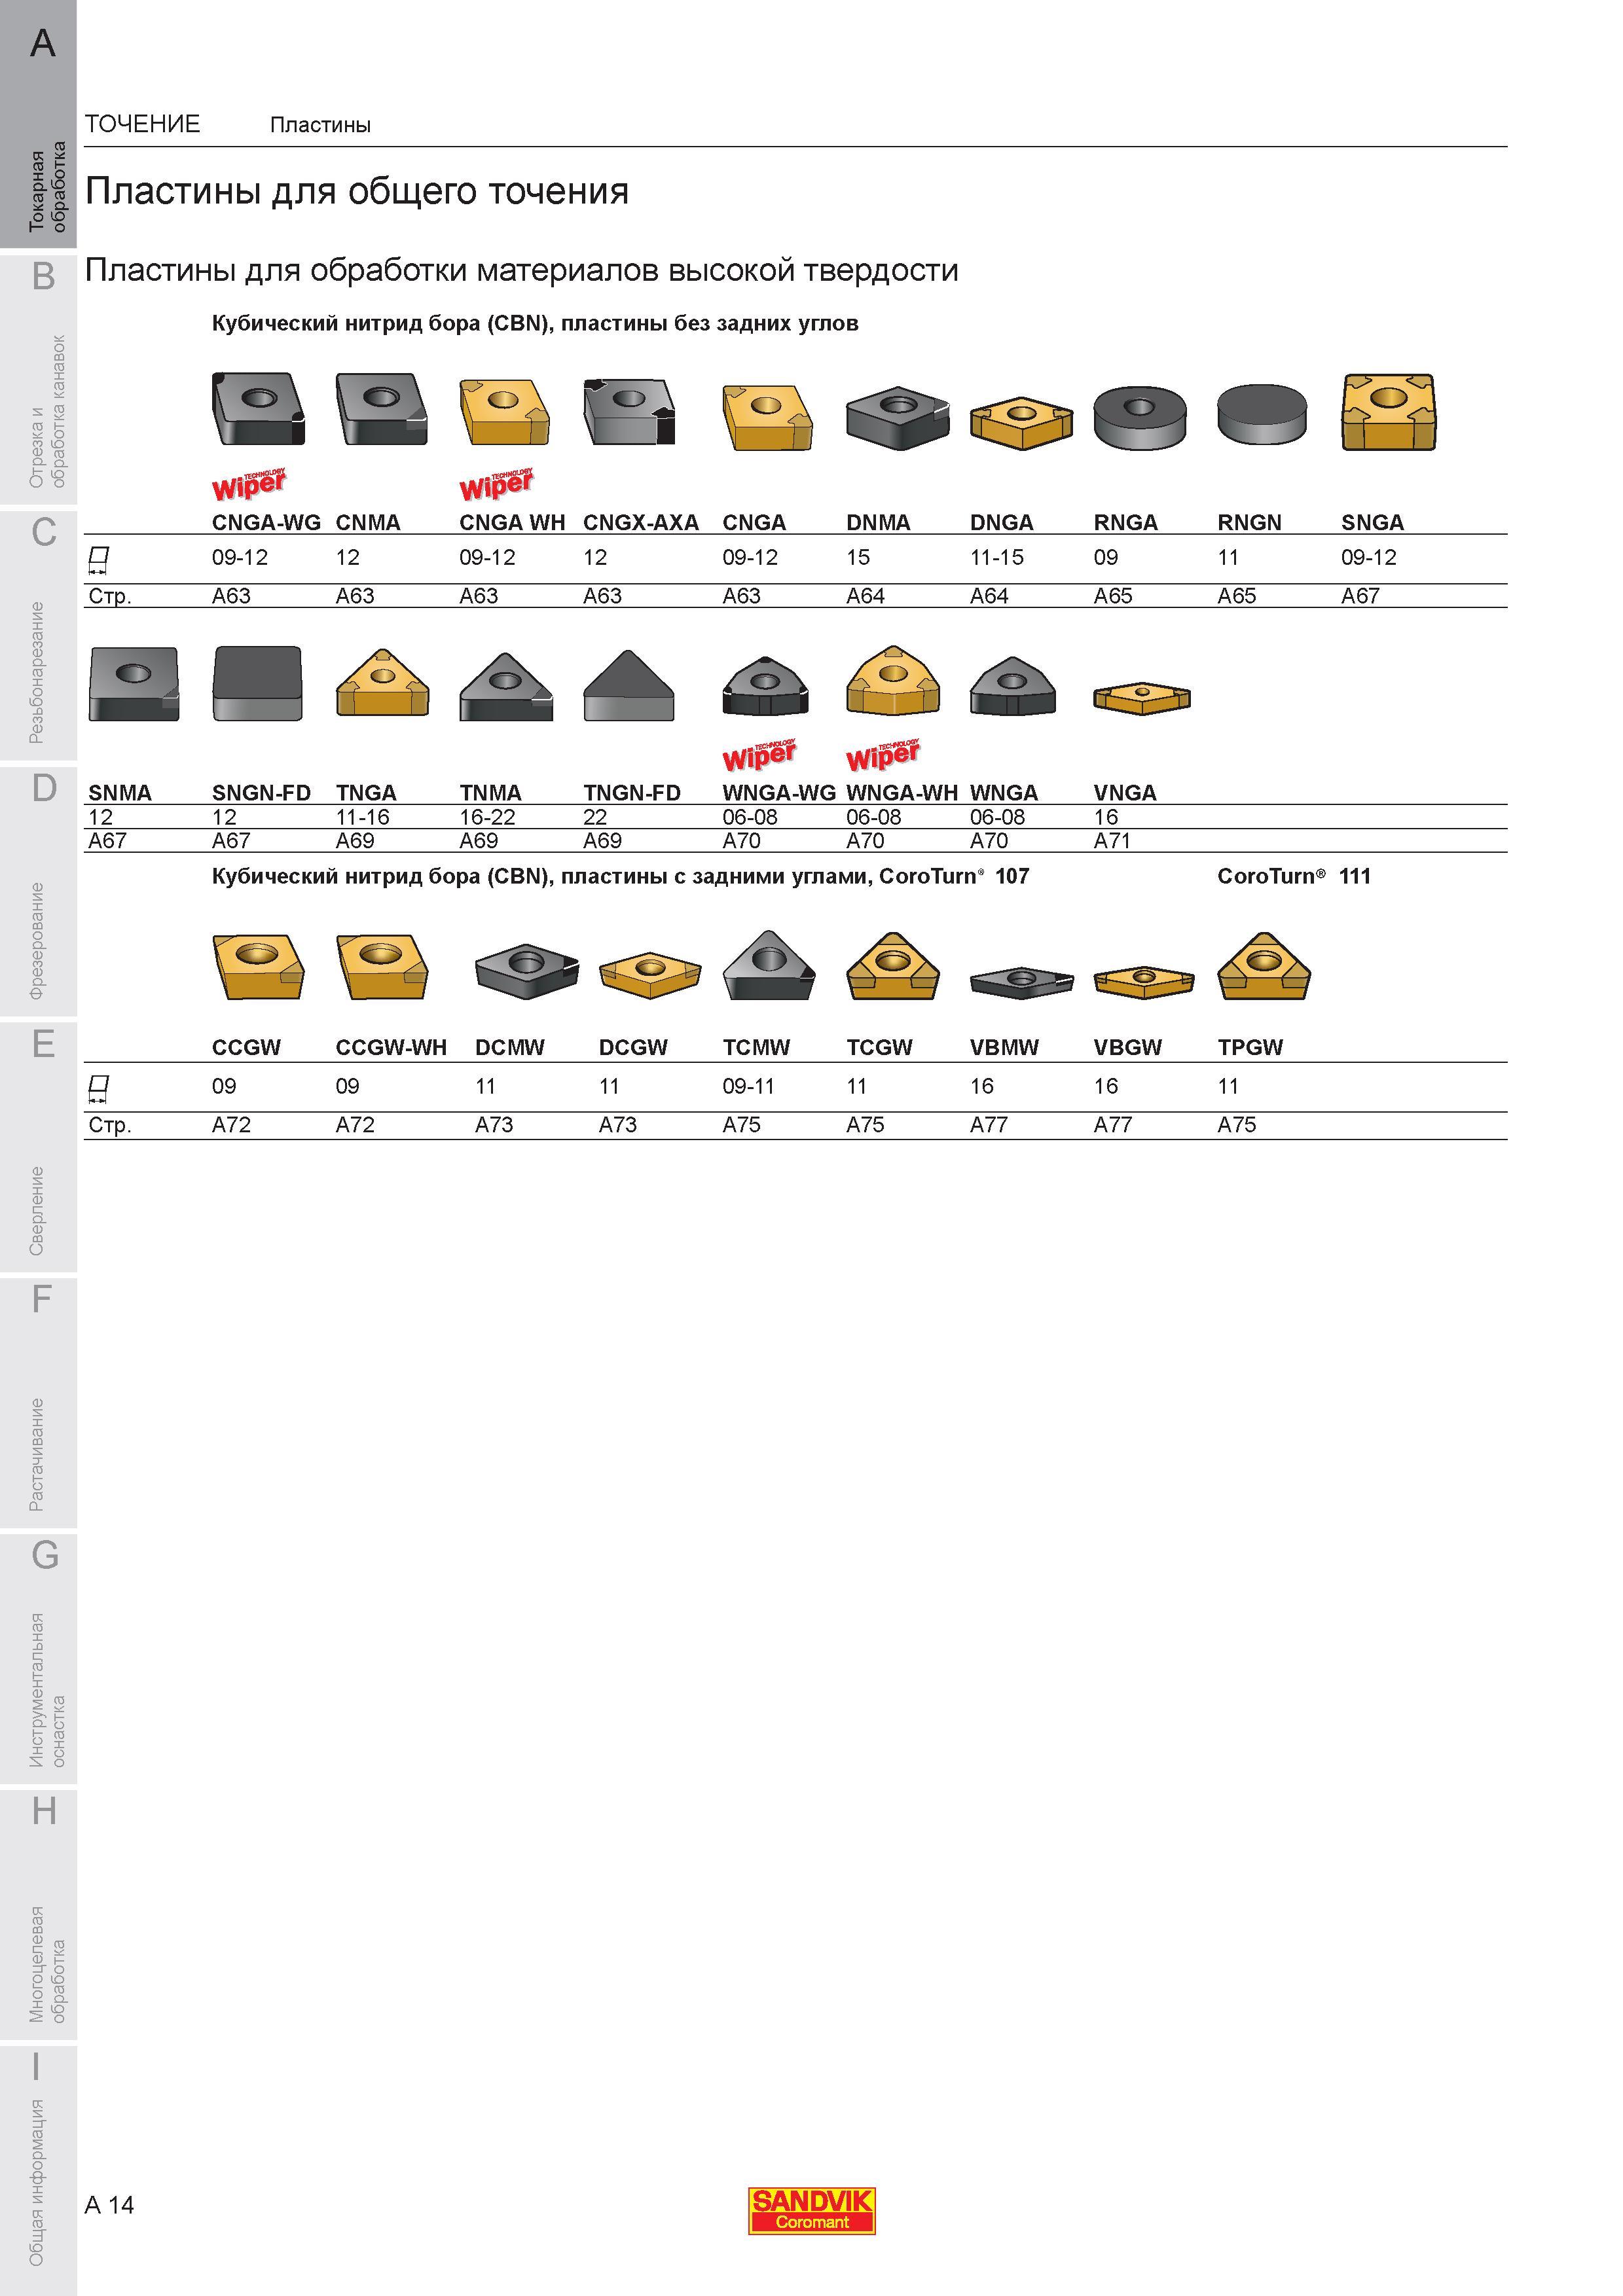Image resolution: width=1623 pixels, height=2296 pixels.
Task: Click the SNMA square insert image
Action: [134, 684]
